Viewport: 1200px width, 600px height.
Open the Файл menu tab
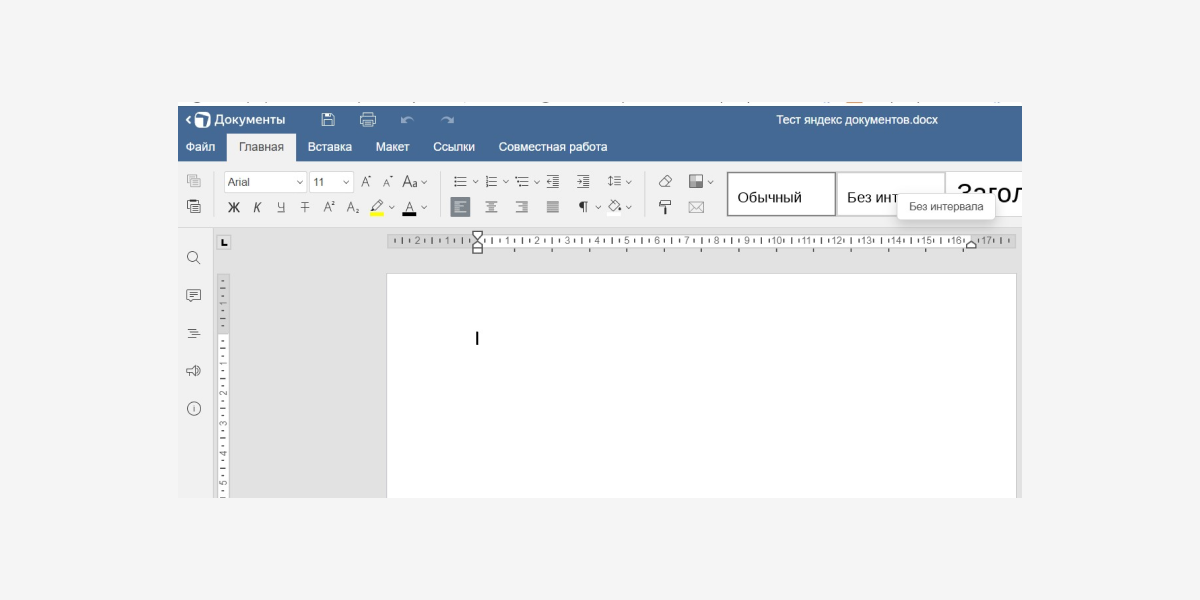pos(200,147)
